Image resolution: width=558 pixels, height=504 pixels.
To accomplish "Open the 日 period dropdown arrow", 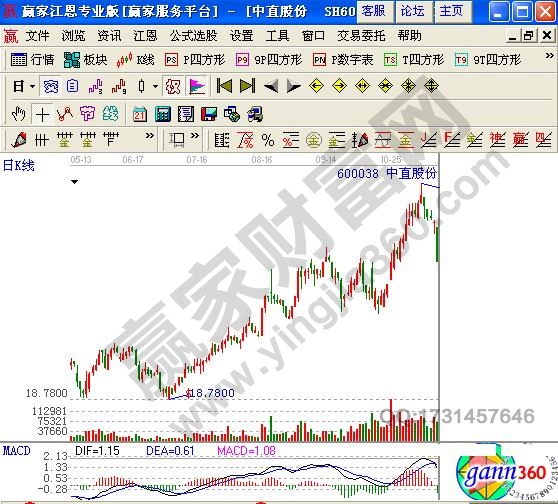I will click(x=33, y=86).
